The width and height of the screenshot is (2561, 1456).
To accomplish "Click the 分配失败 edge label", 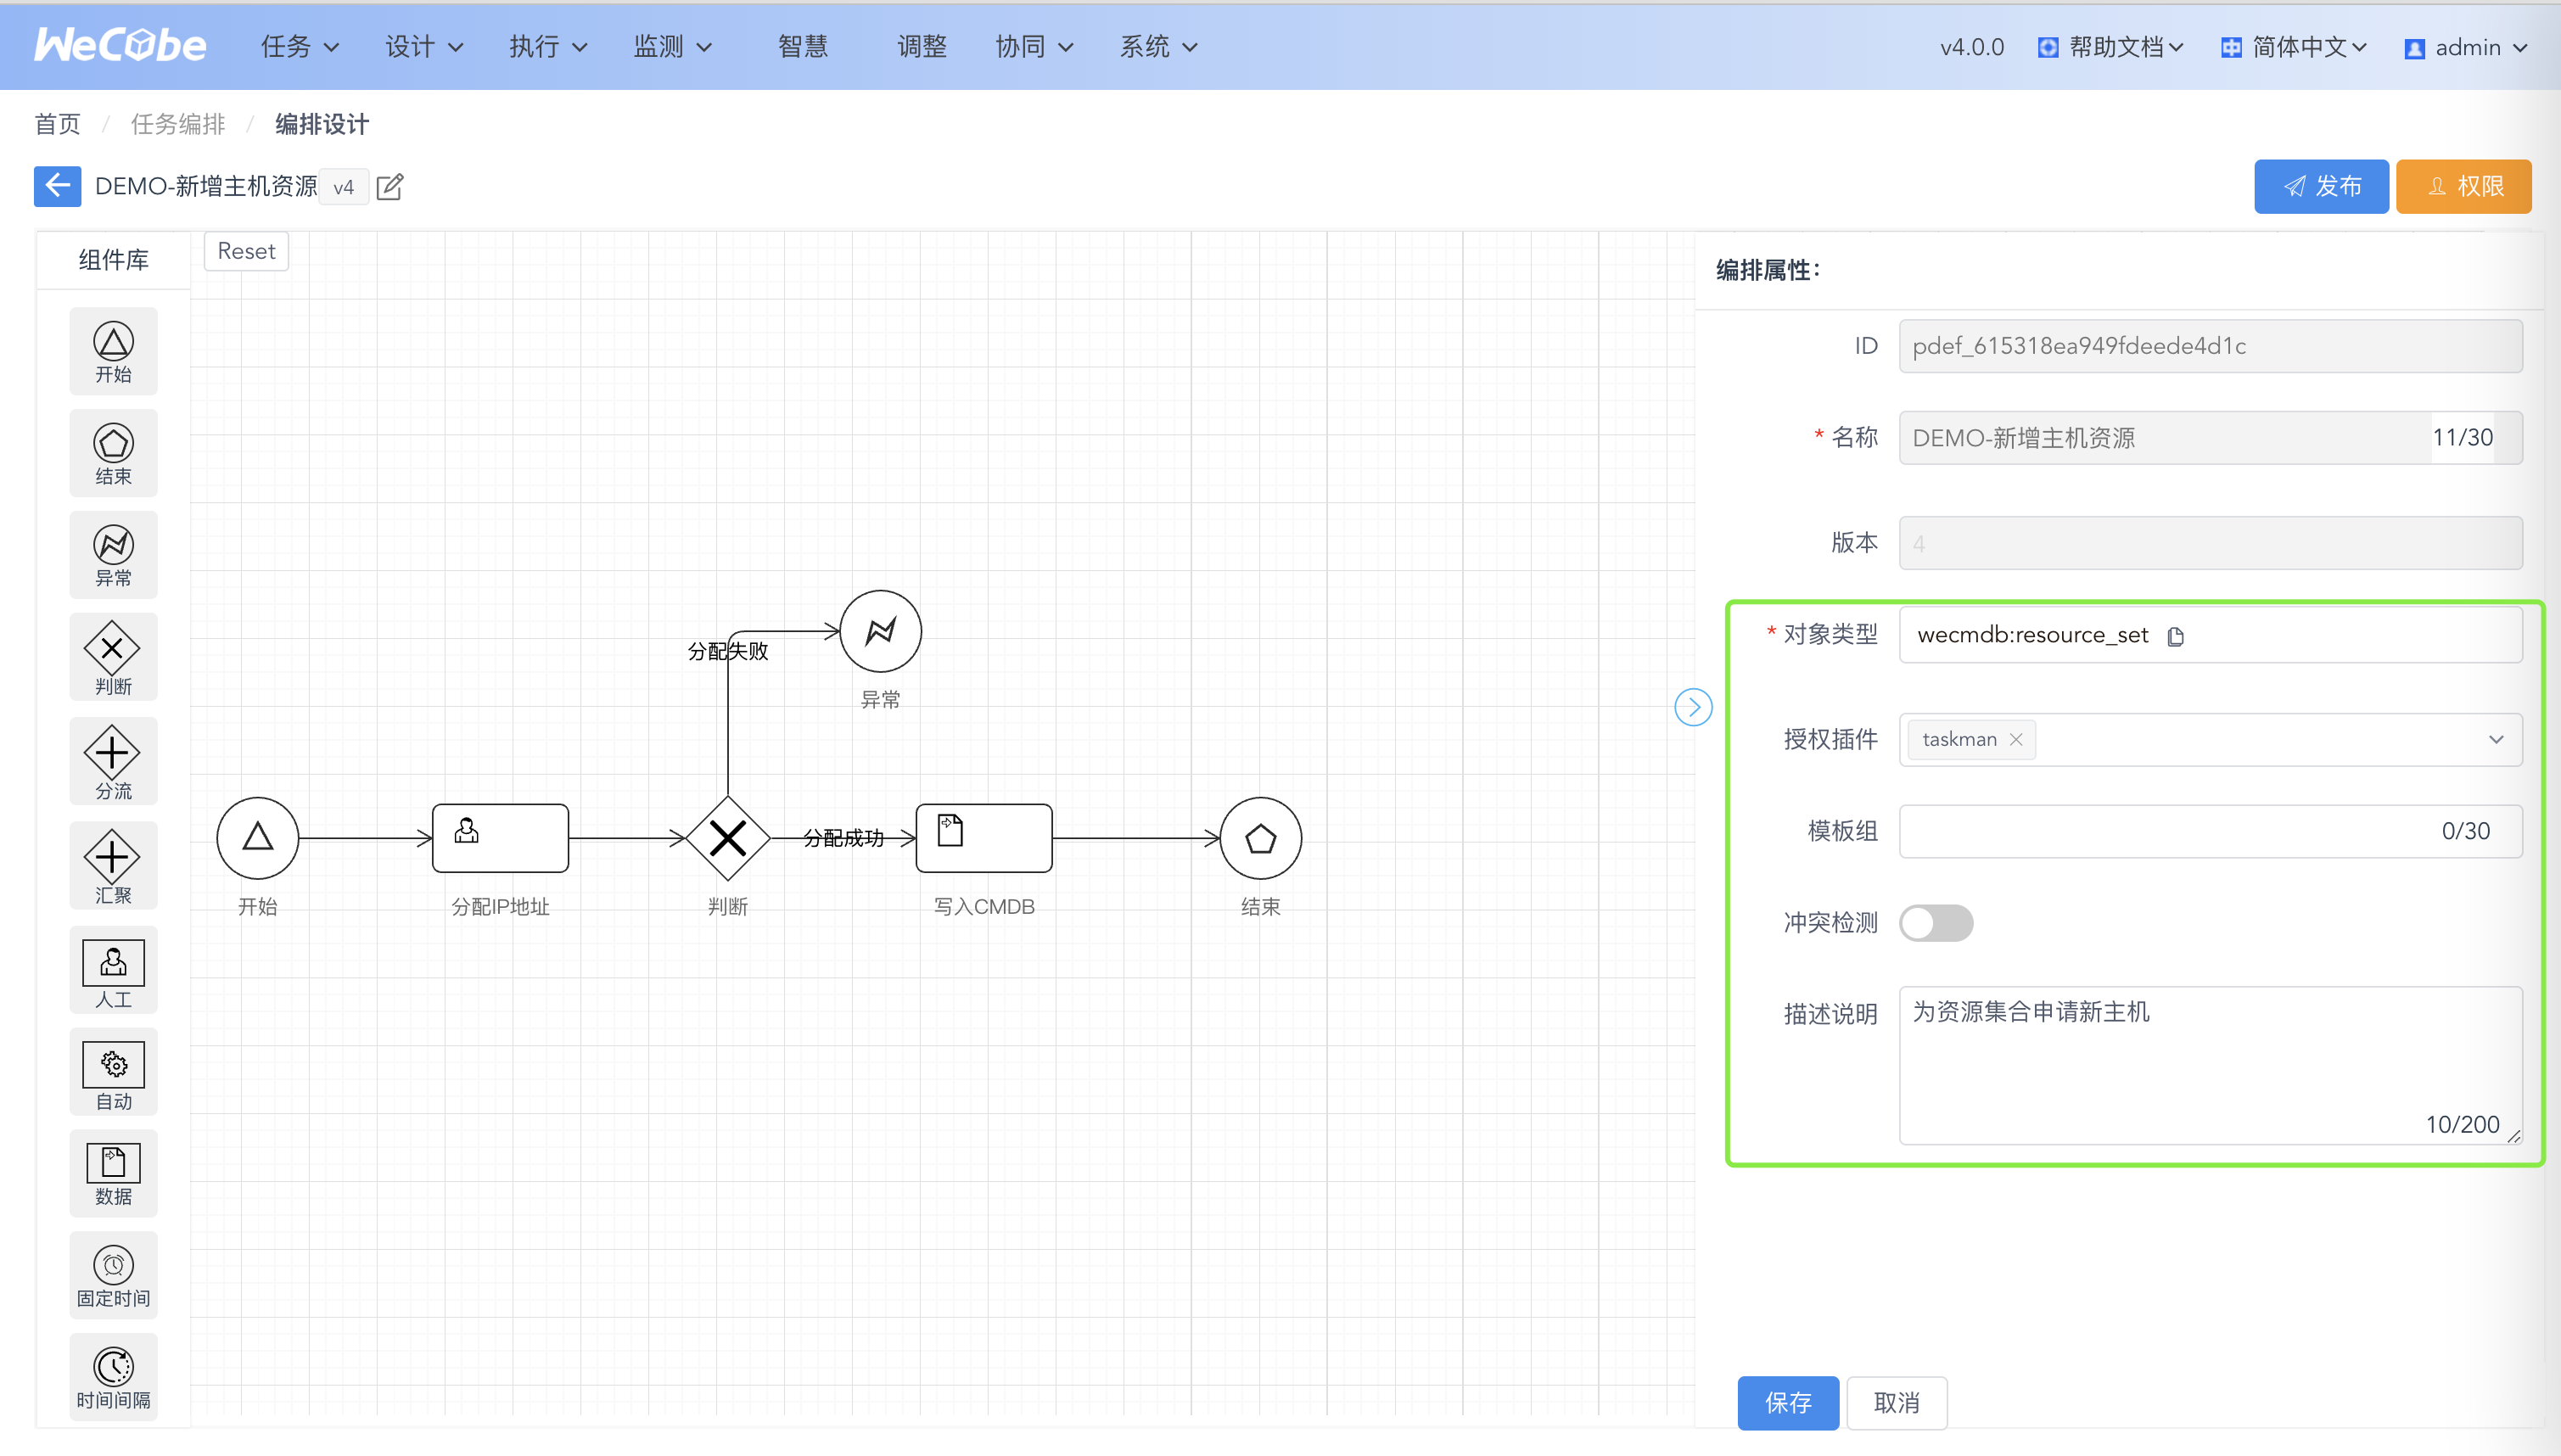I will (x=728, y=651).
